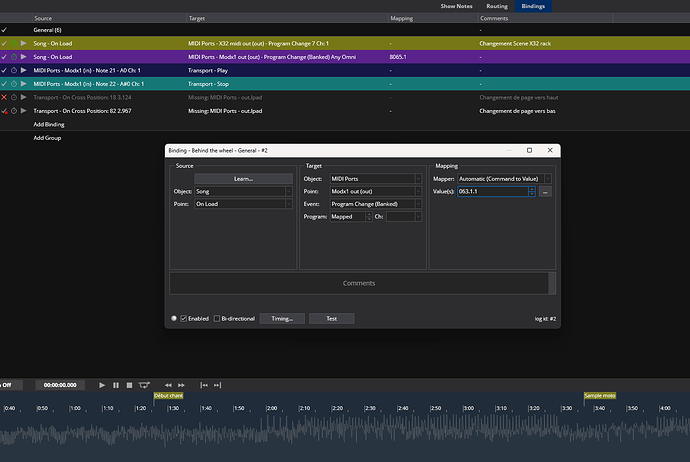Click the fast forward icon

tap(181, 384)
